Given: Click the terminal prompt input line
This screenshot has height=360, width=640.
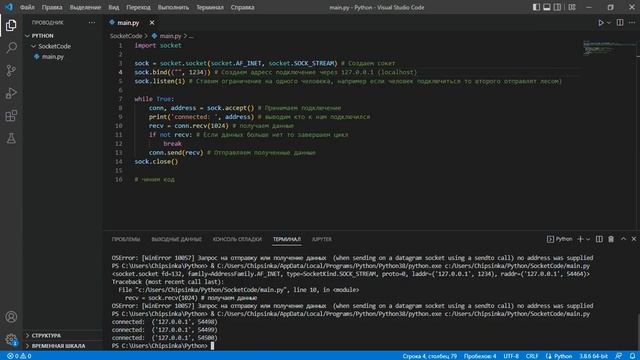Looking at the screenshot, I should tap(162, 346).
